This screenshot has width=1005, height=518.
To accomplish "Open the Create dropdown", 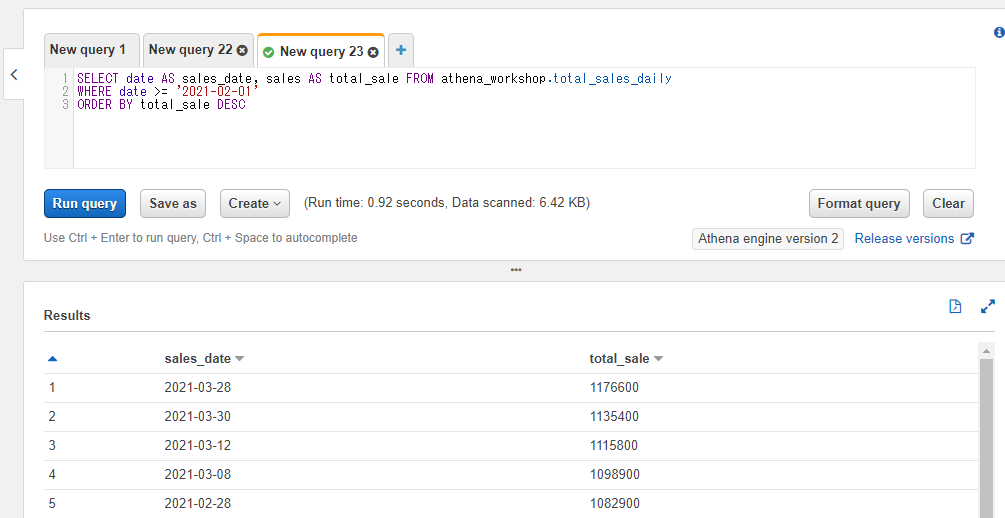I will coord(254,203).
